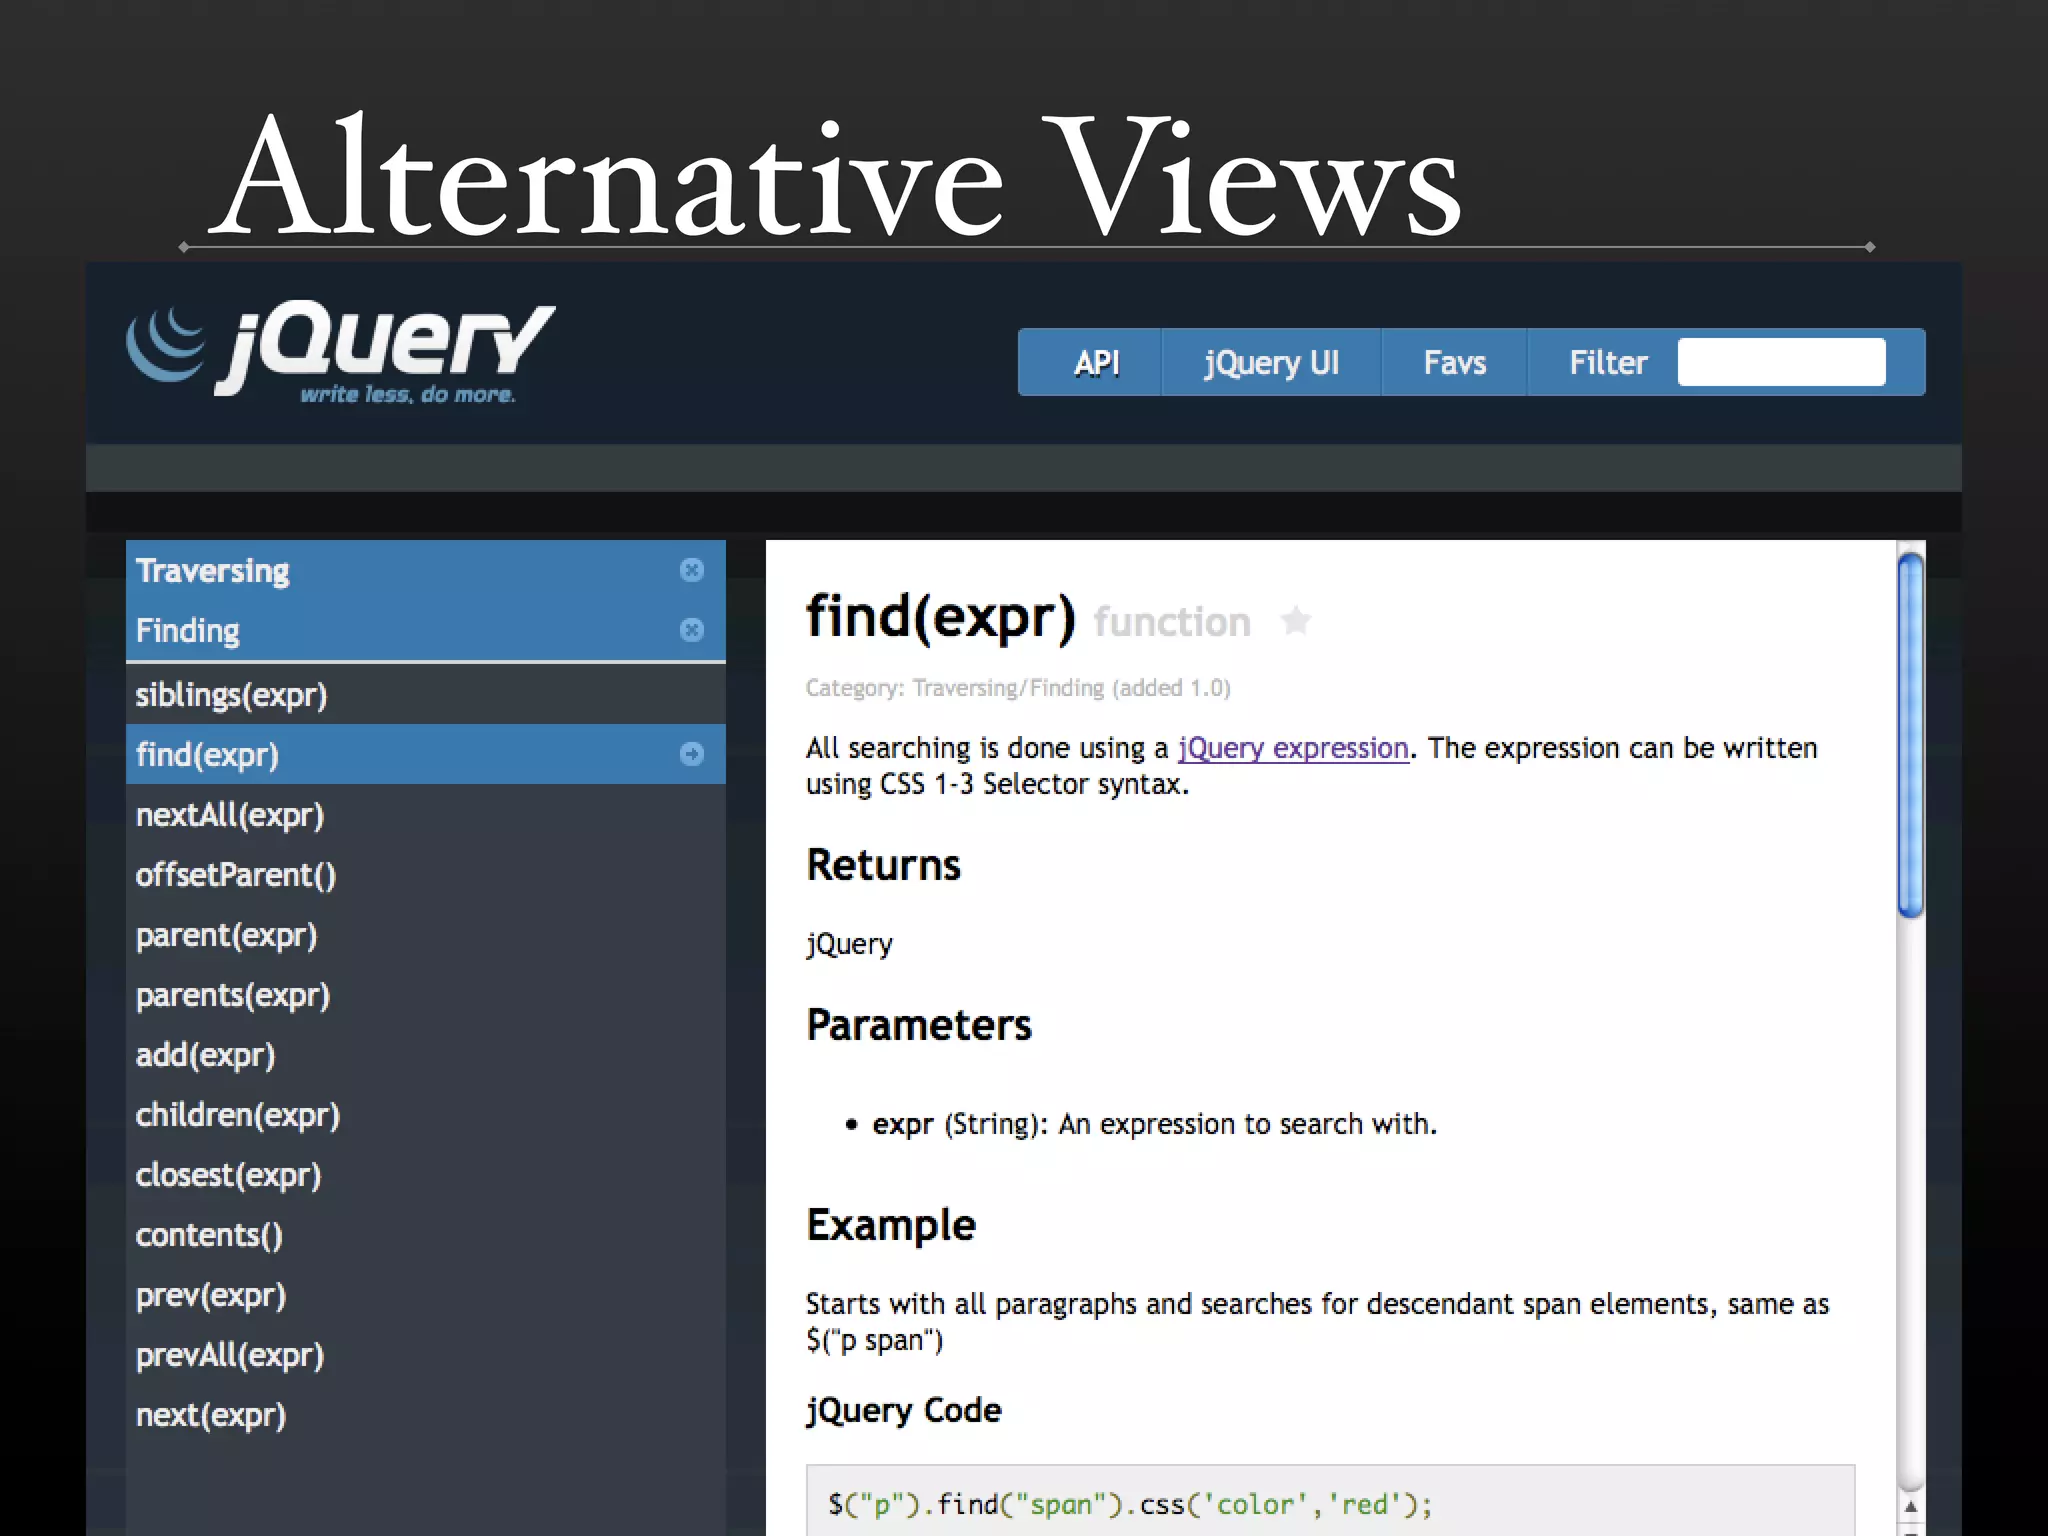Open prevAll(expr) from the list

point(425,1354)
